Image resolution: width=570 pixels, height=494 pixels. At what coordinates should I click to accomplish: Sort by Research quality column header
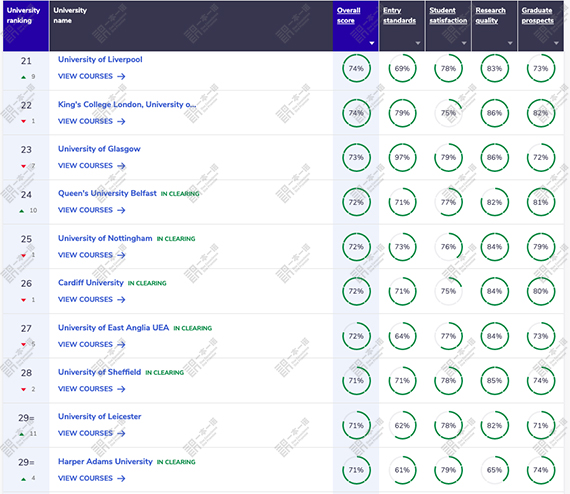(x=490, y=15)
